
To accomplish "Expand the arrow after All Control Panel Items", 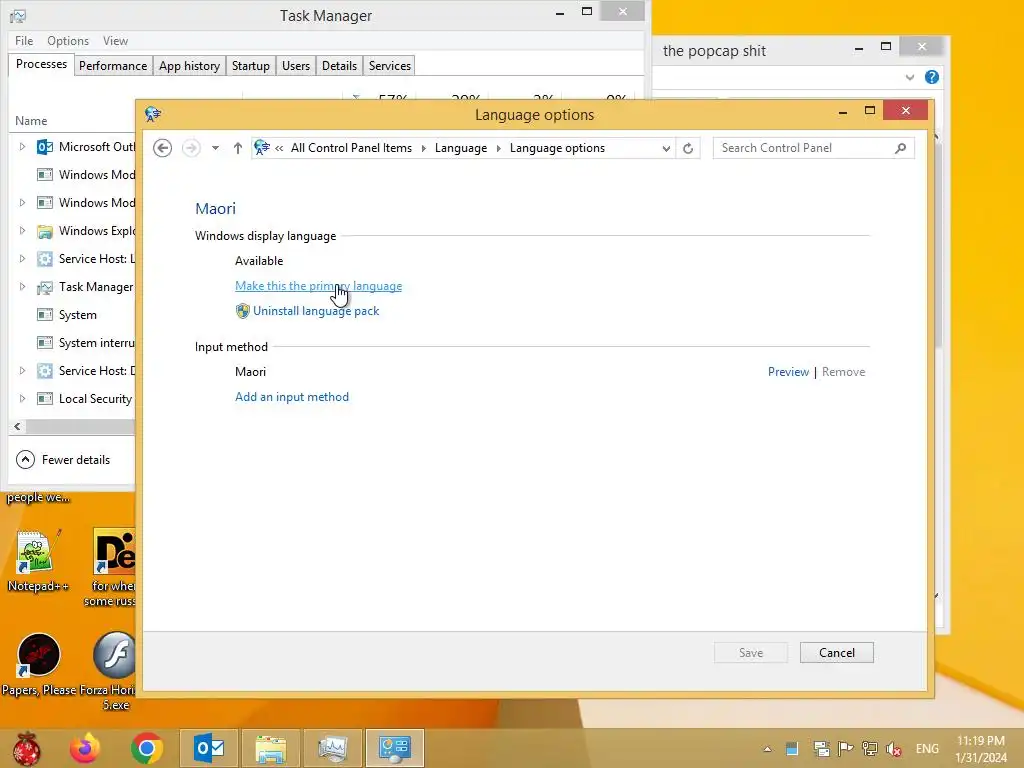I will tap(424, 148).
